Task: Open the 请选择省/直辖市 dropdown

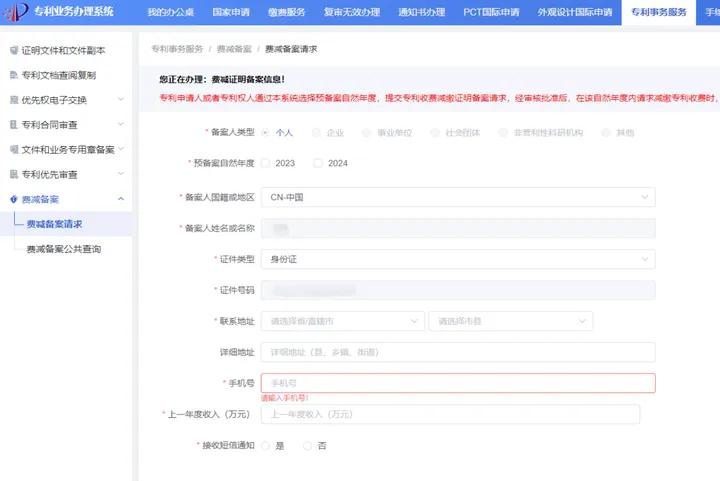Action: [x=343, y=321]
